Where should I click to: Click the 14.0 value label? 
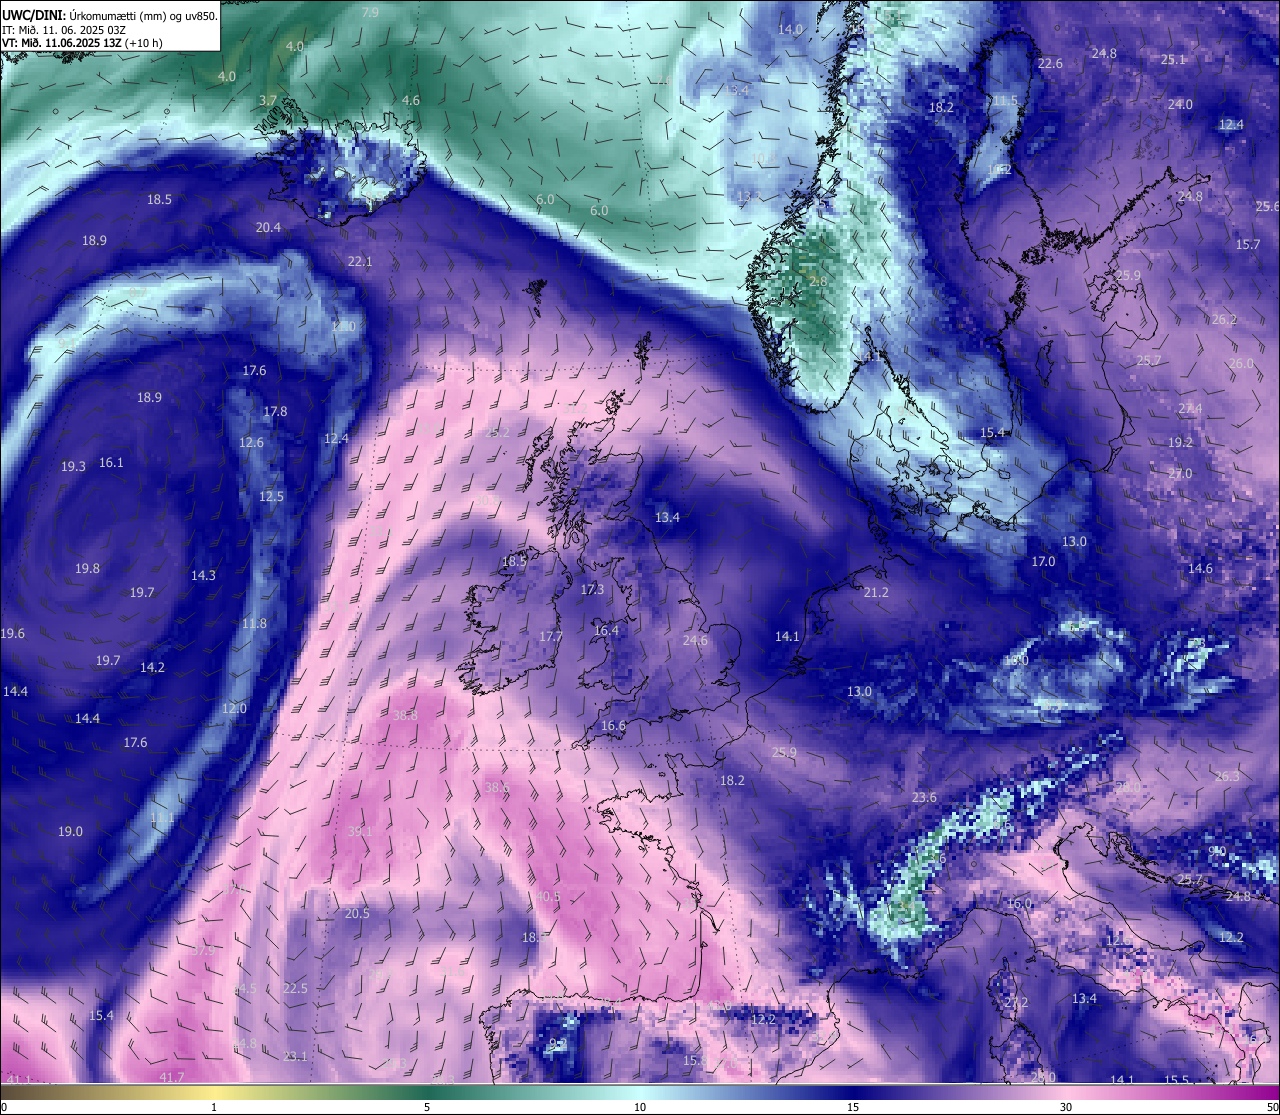pyautogui.click(x=790, y=30)
